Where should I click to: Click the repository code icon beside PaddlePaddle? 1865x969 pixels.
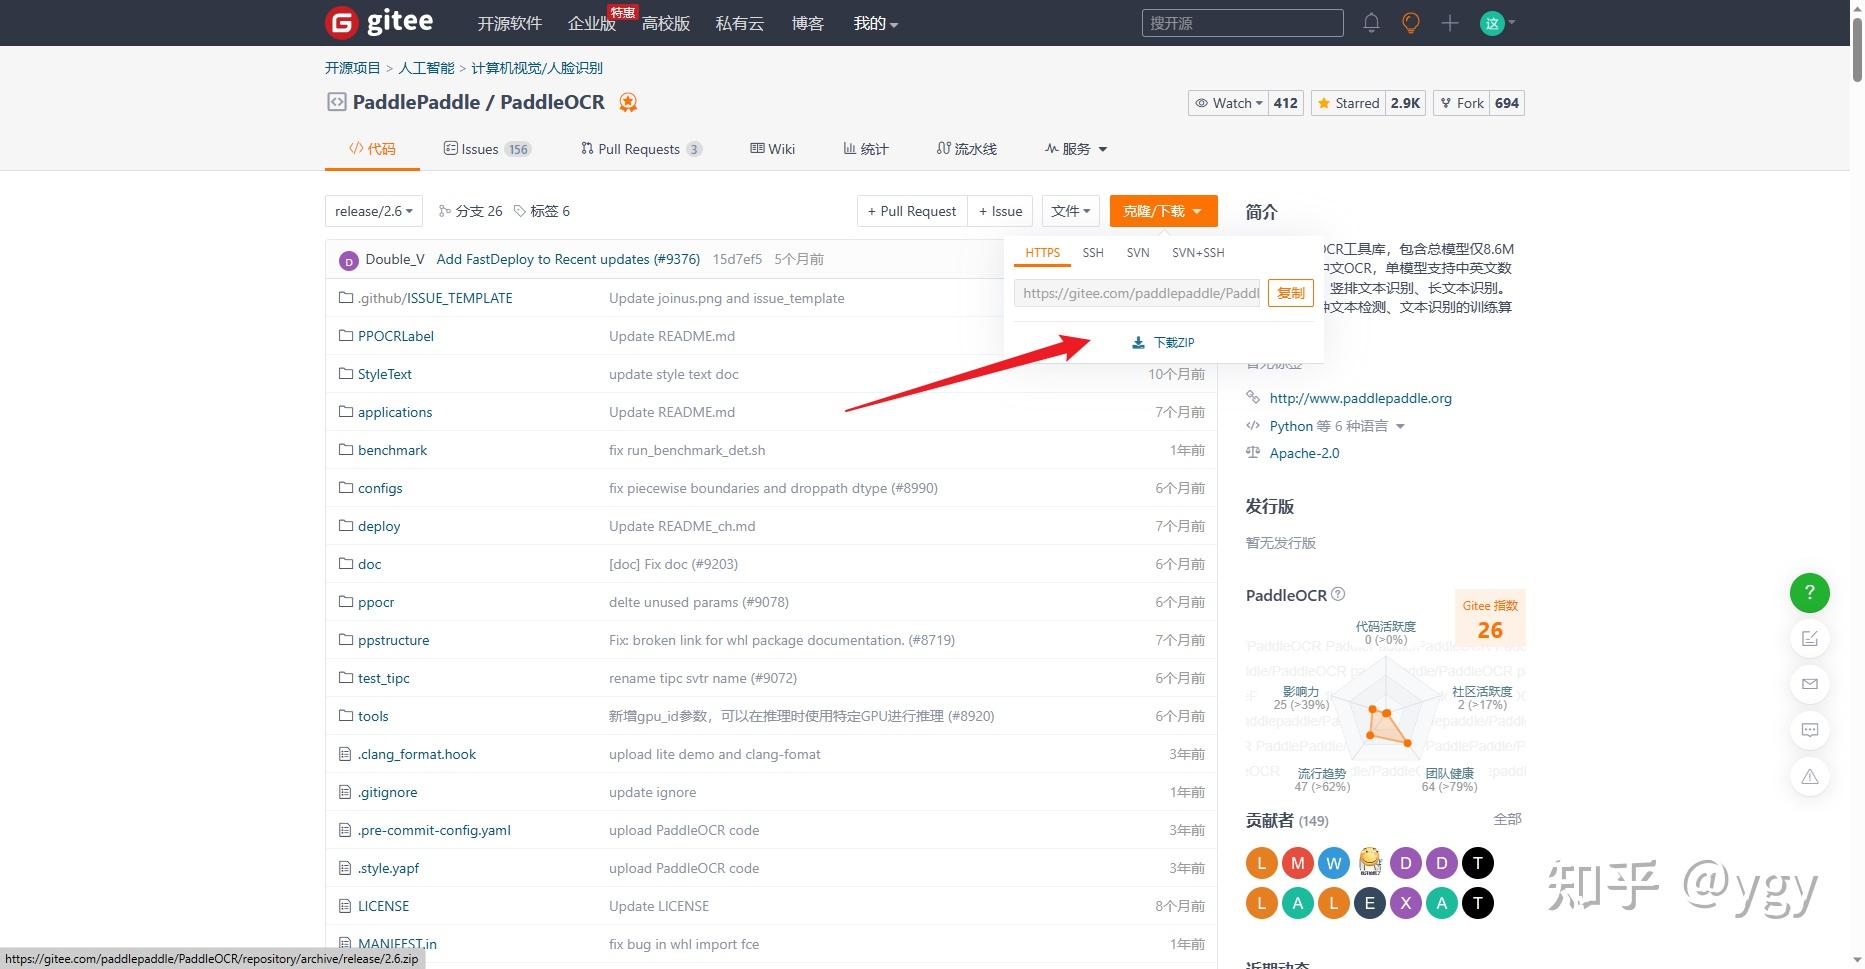336,102
